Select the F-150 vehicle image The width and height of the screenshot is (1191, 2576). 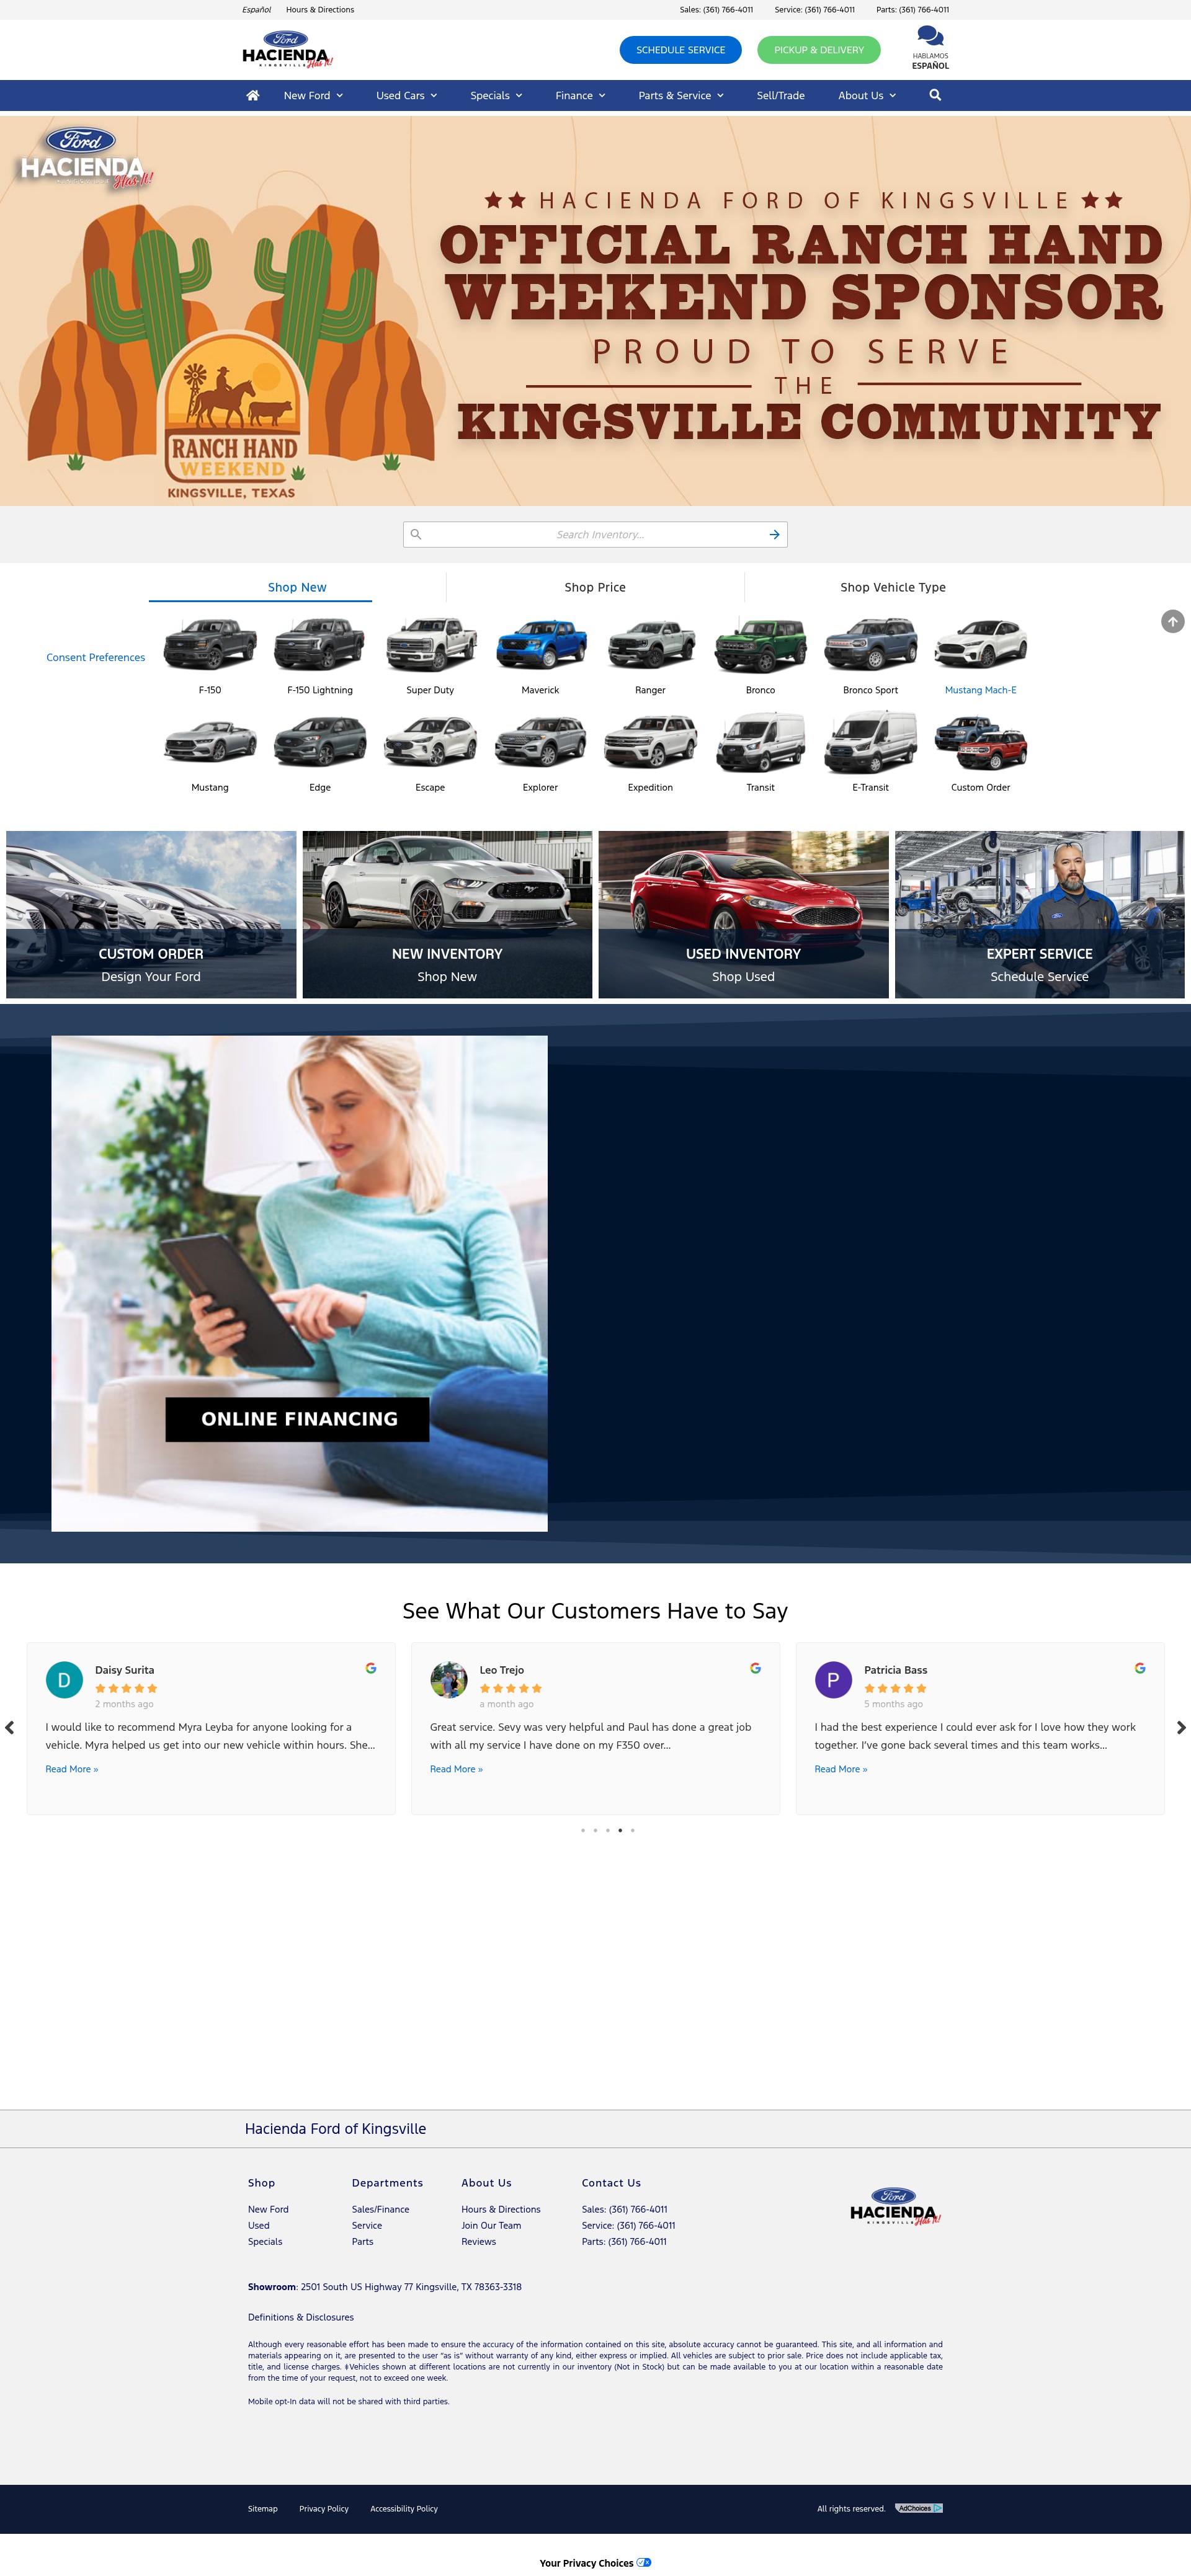pyautogui.click(x=210, y=643)
